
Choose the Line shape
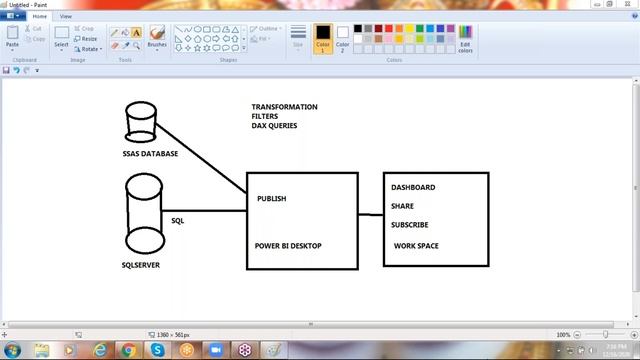click(x=179, y=29)
